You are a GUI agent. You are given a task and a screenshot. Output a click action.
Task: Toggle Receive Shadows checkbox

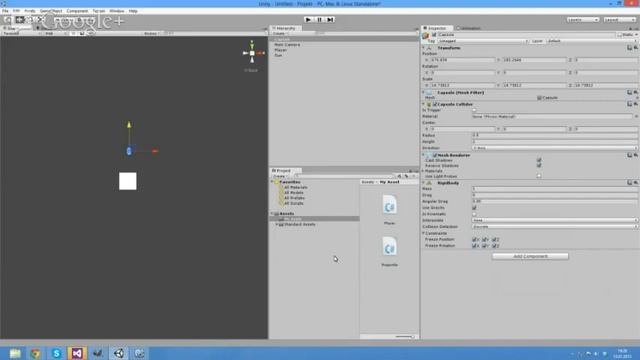point(539,166)
